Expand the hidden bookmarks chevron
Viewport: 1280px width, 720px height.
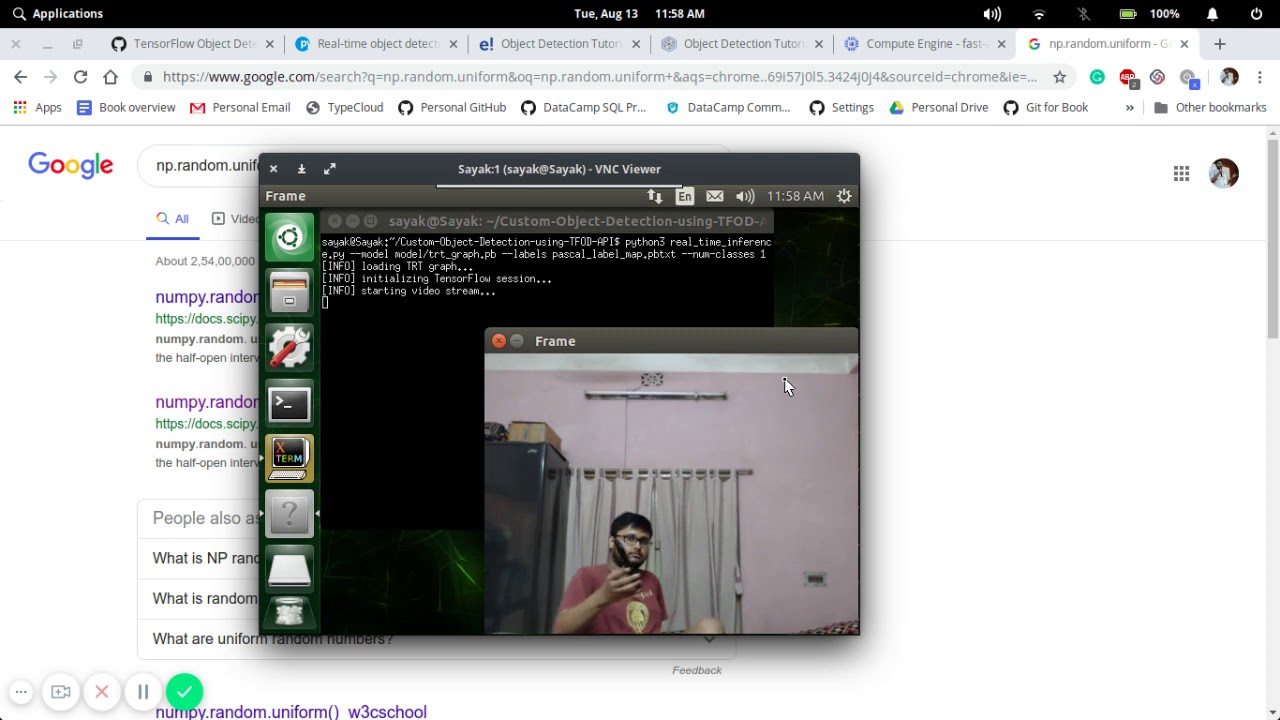[x=1130, y=108]
